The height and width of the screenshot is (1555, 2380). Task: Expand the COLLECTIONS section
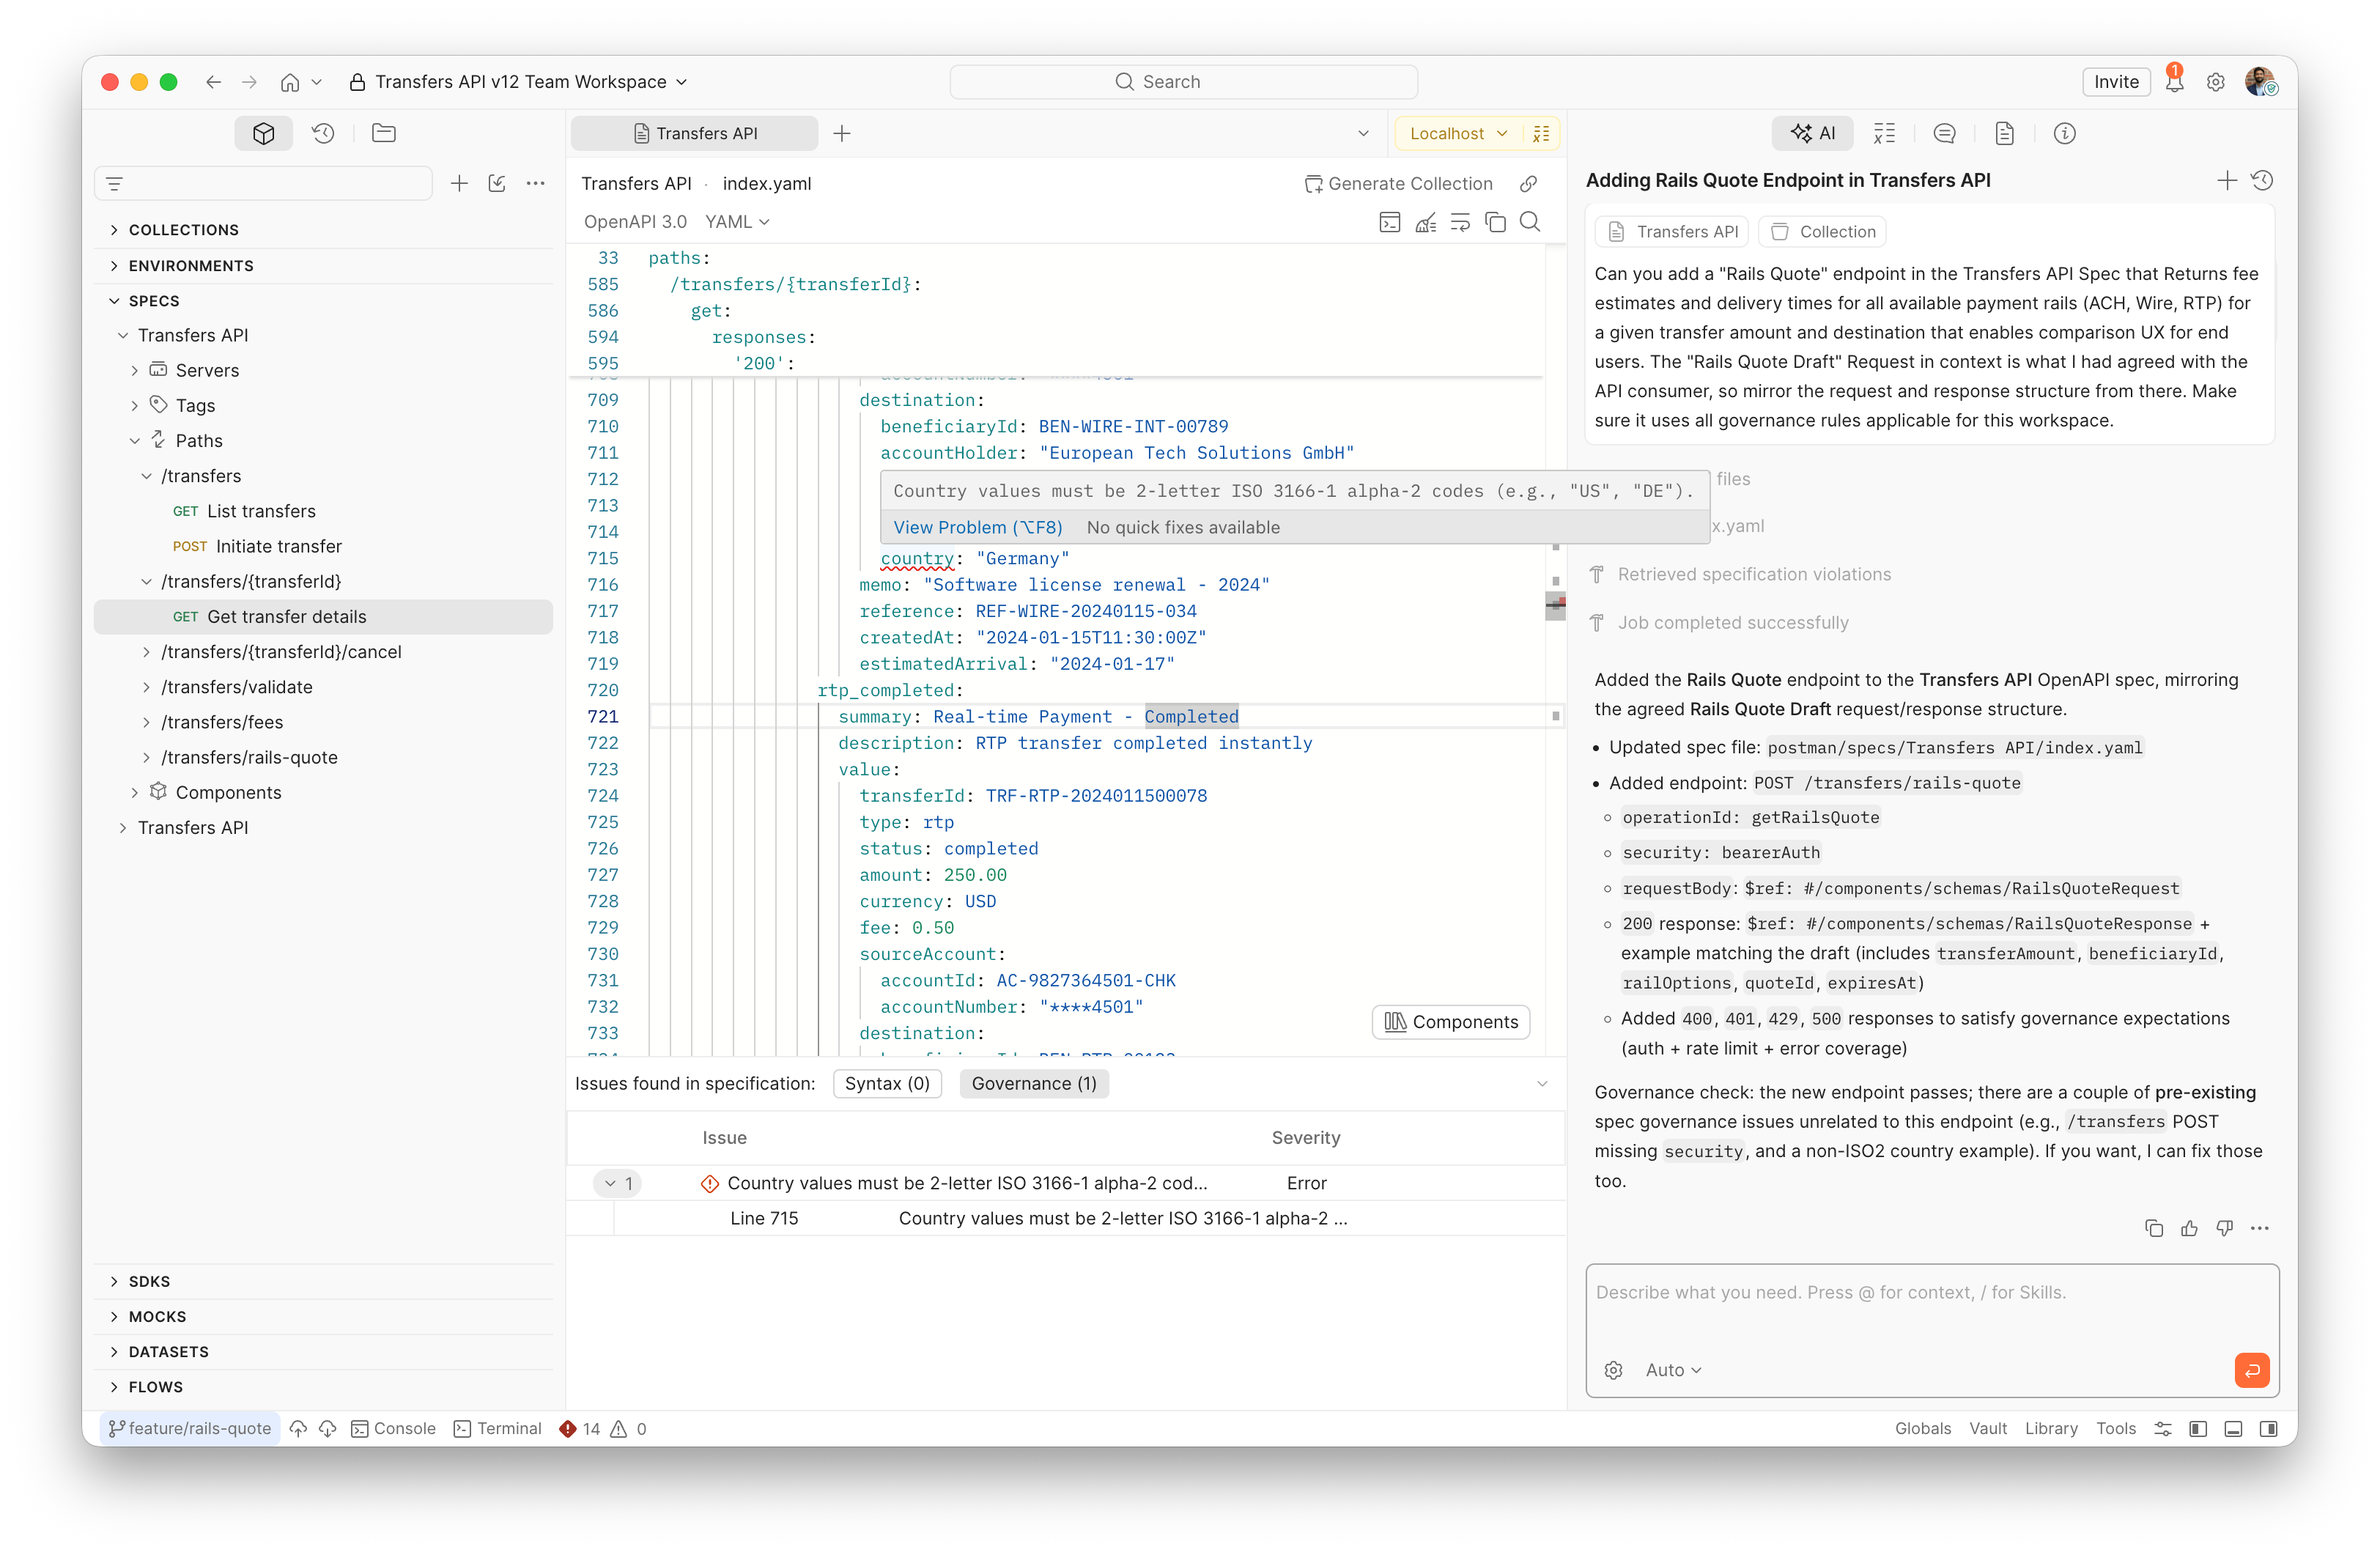pos(114,230)
